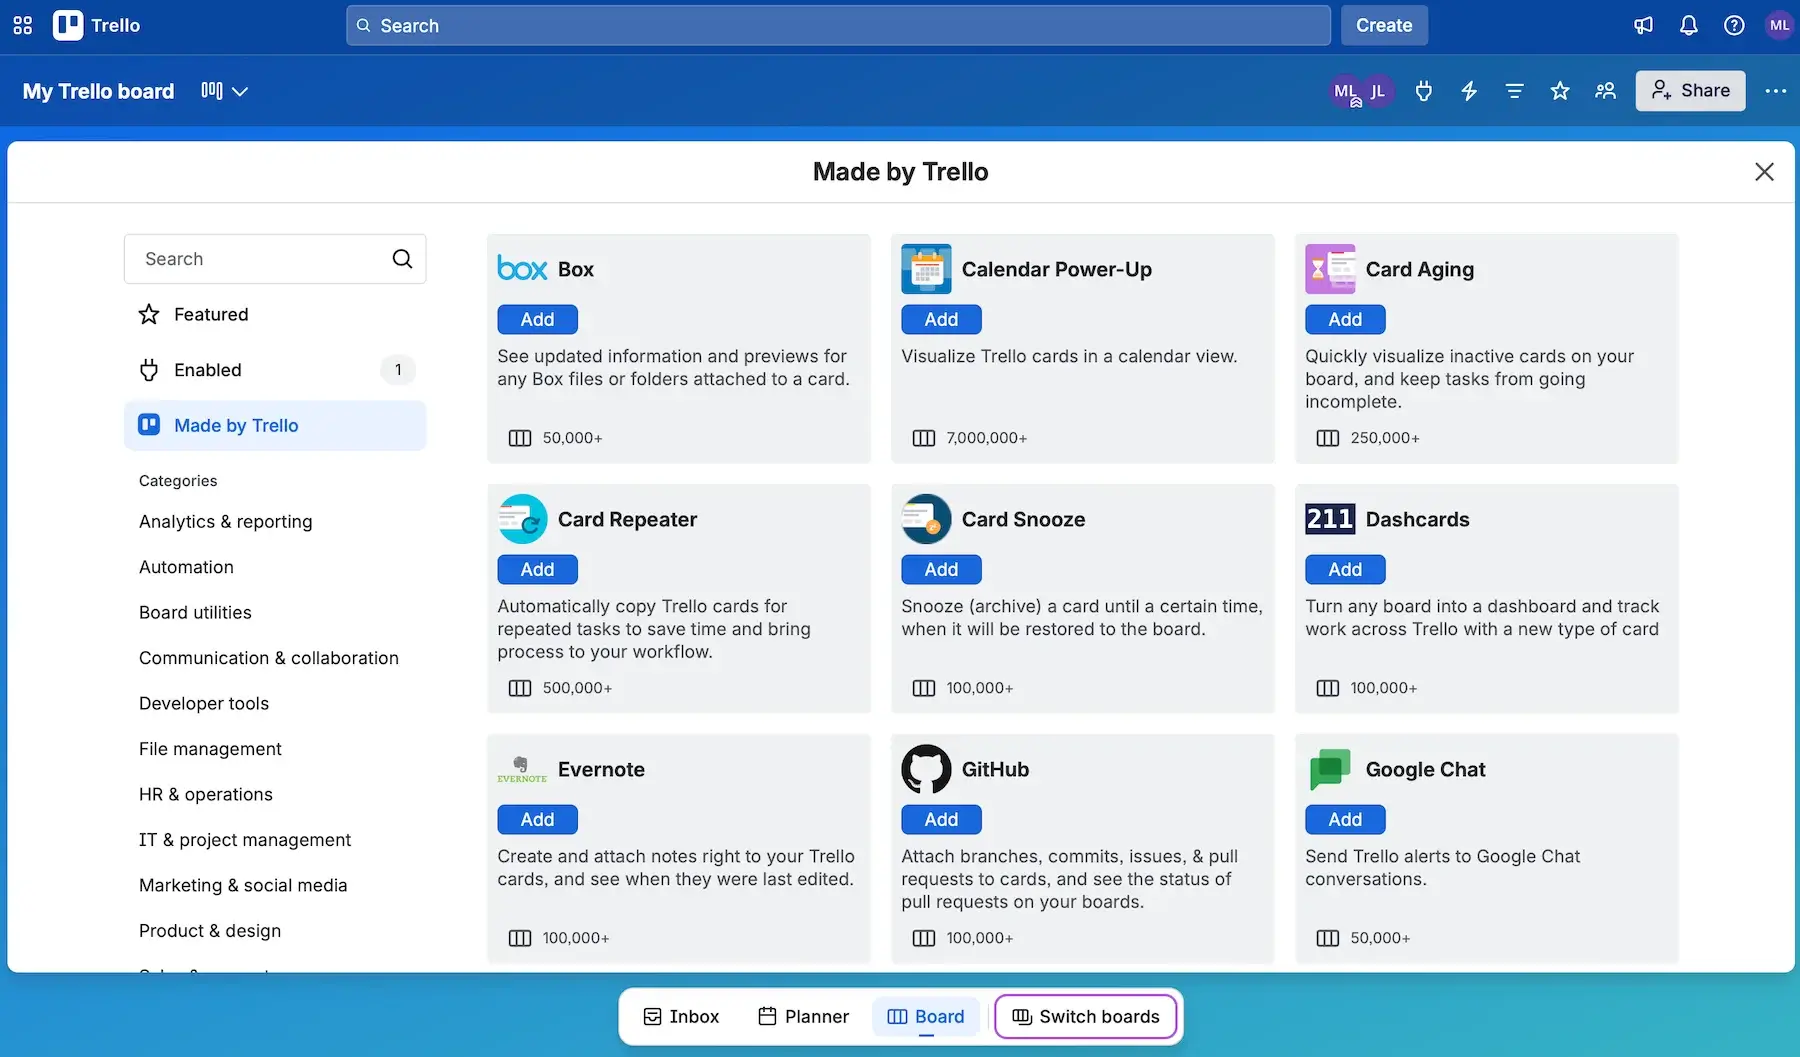The width and height of the screenshot is (1800, 1057).
Task: Open the Power-Ups plug icon in board header
Action: 1424,91
